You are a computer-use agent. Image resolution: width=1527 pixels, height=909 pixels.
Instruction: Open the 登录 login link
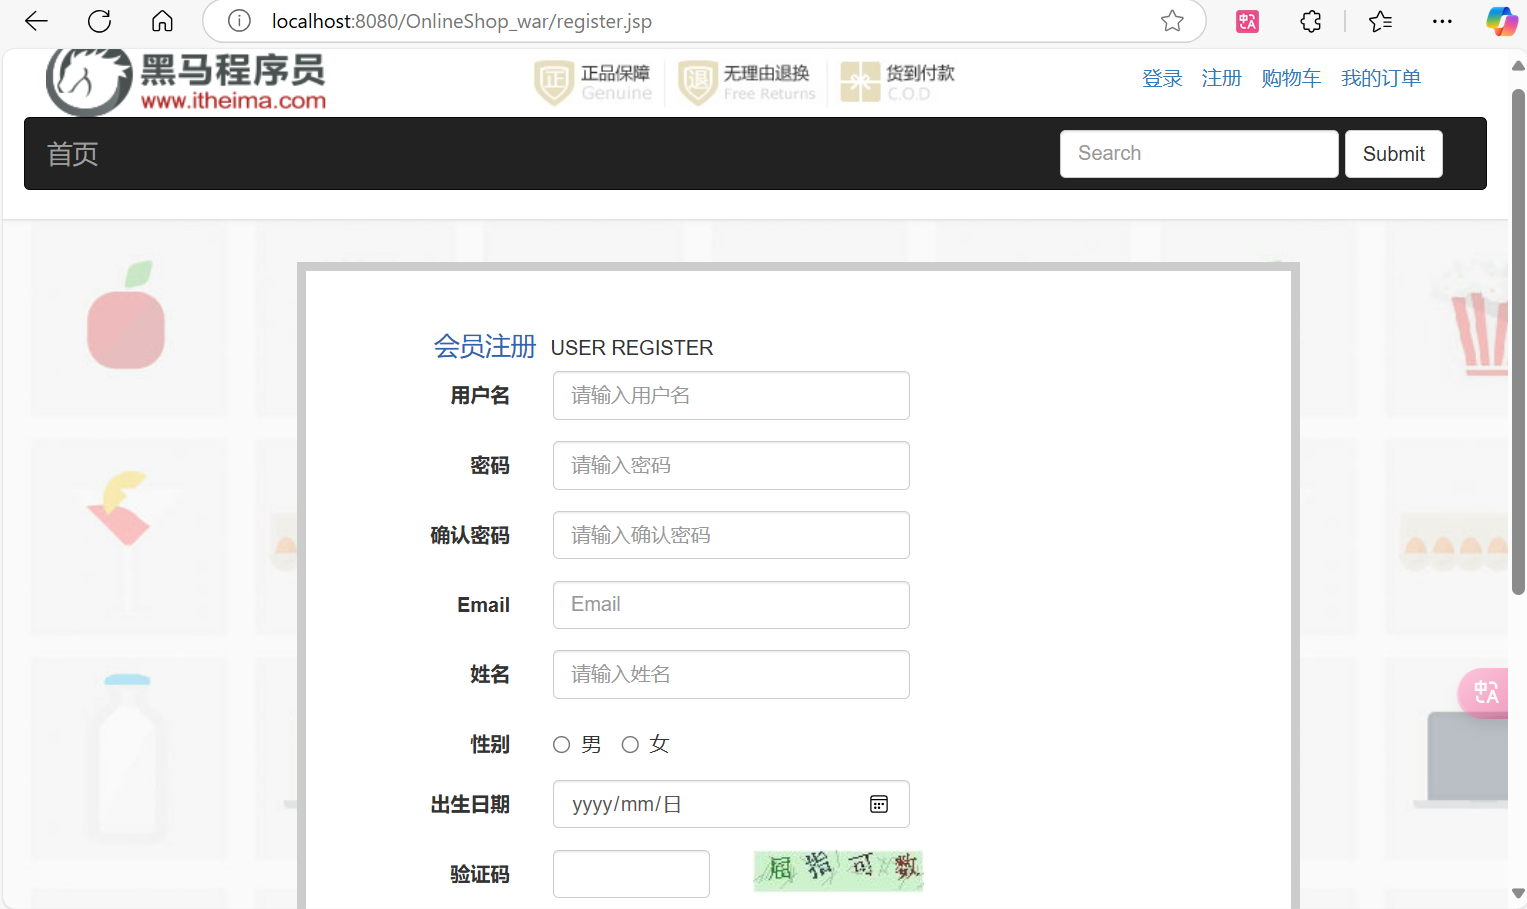[1162, 78]
